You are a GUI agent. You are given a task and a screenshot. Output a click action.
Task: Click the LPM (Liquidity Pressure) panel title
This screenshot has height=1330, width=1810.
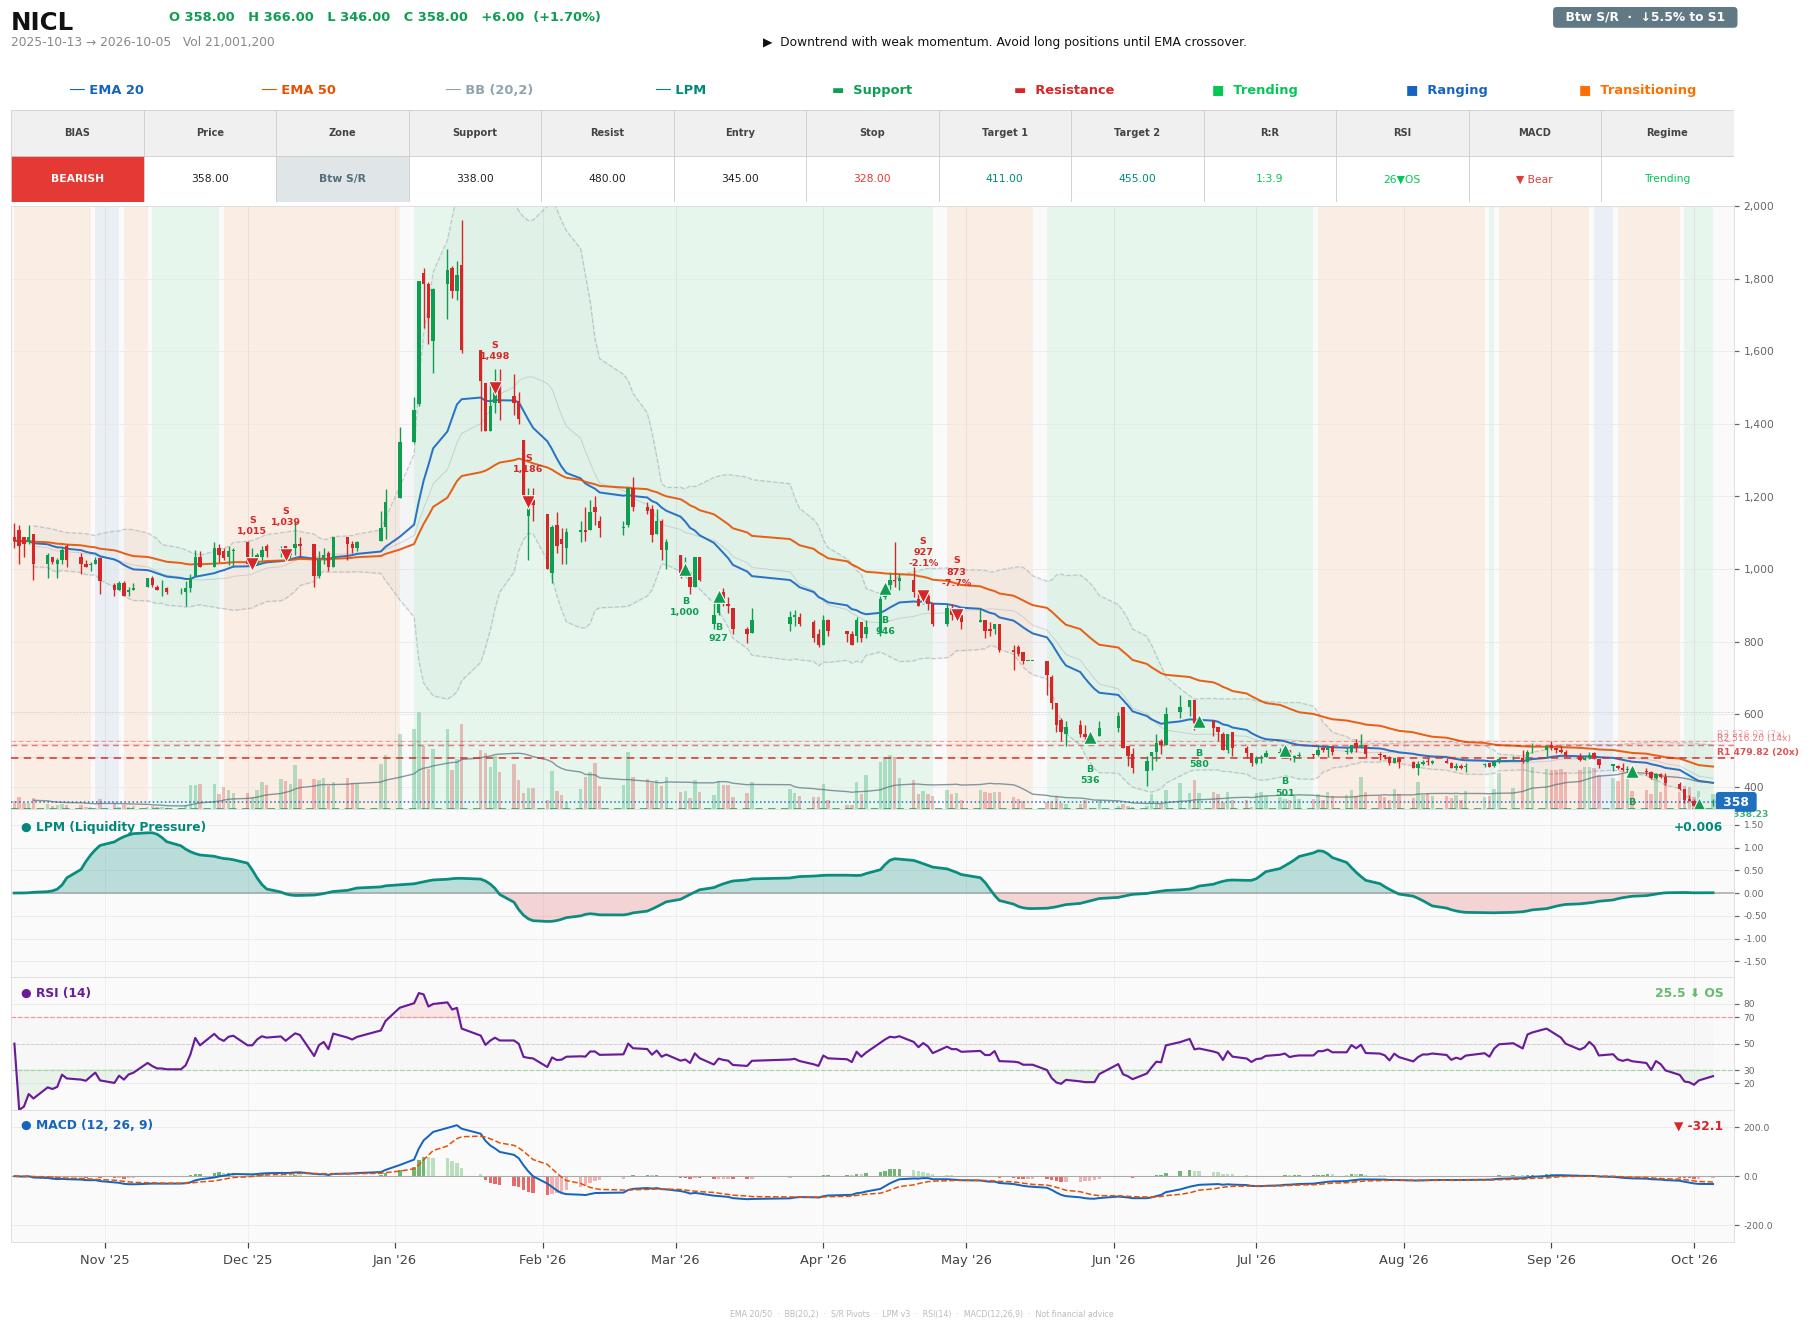[113, 827]
